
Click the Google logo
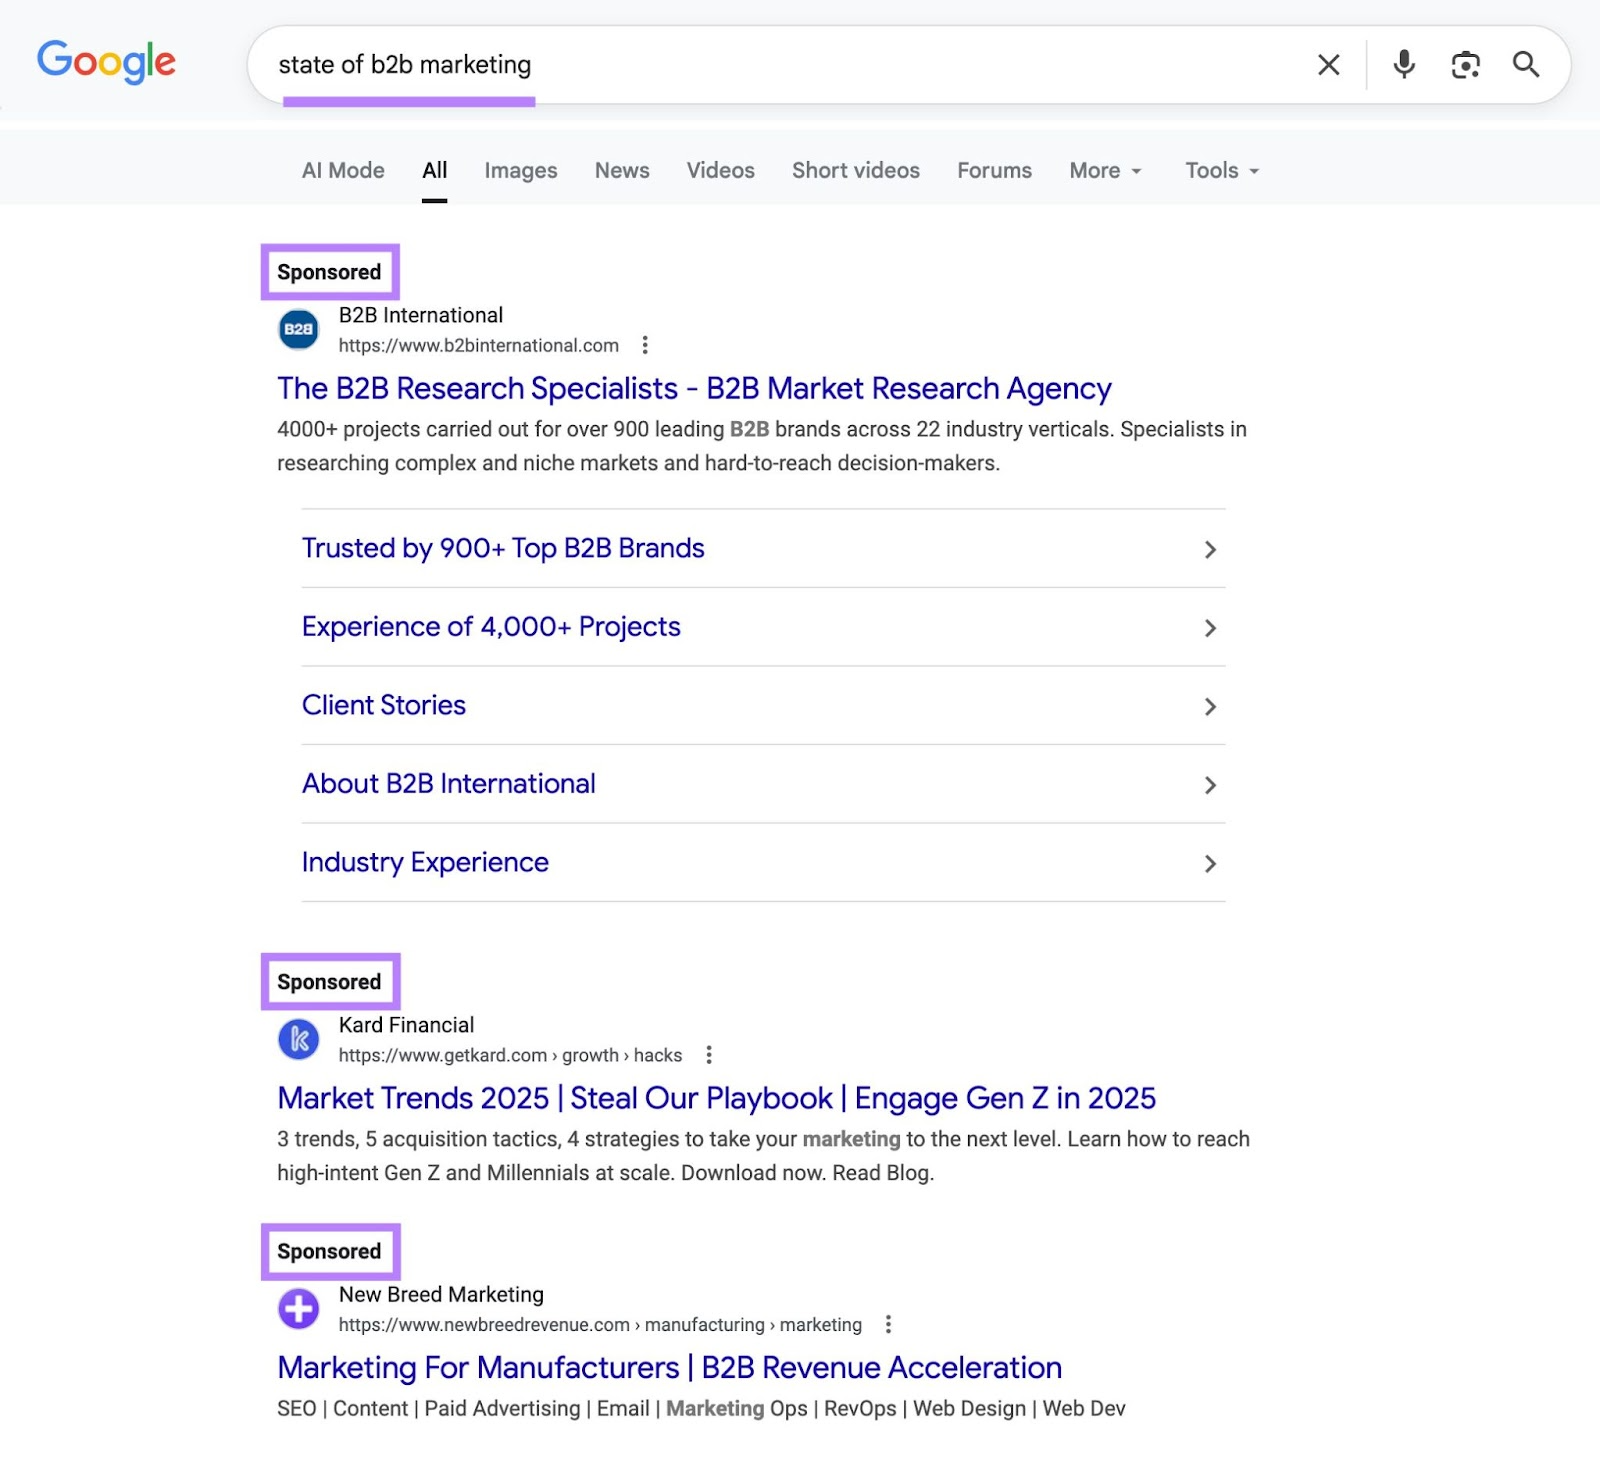(106, 62)
